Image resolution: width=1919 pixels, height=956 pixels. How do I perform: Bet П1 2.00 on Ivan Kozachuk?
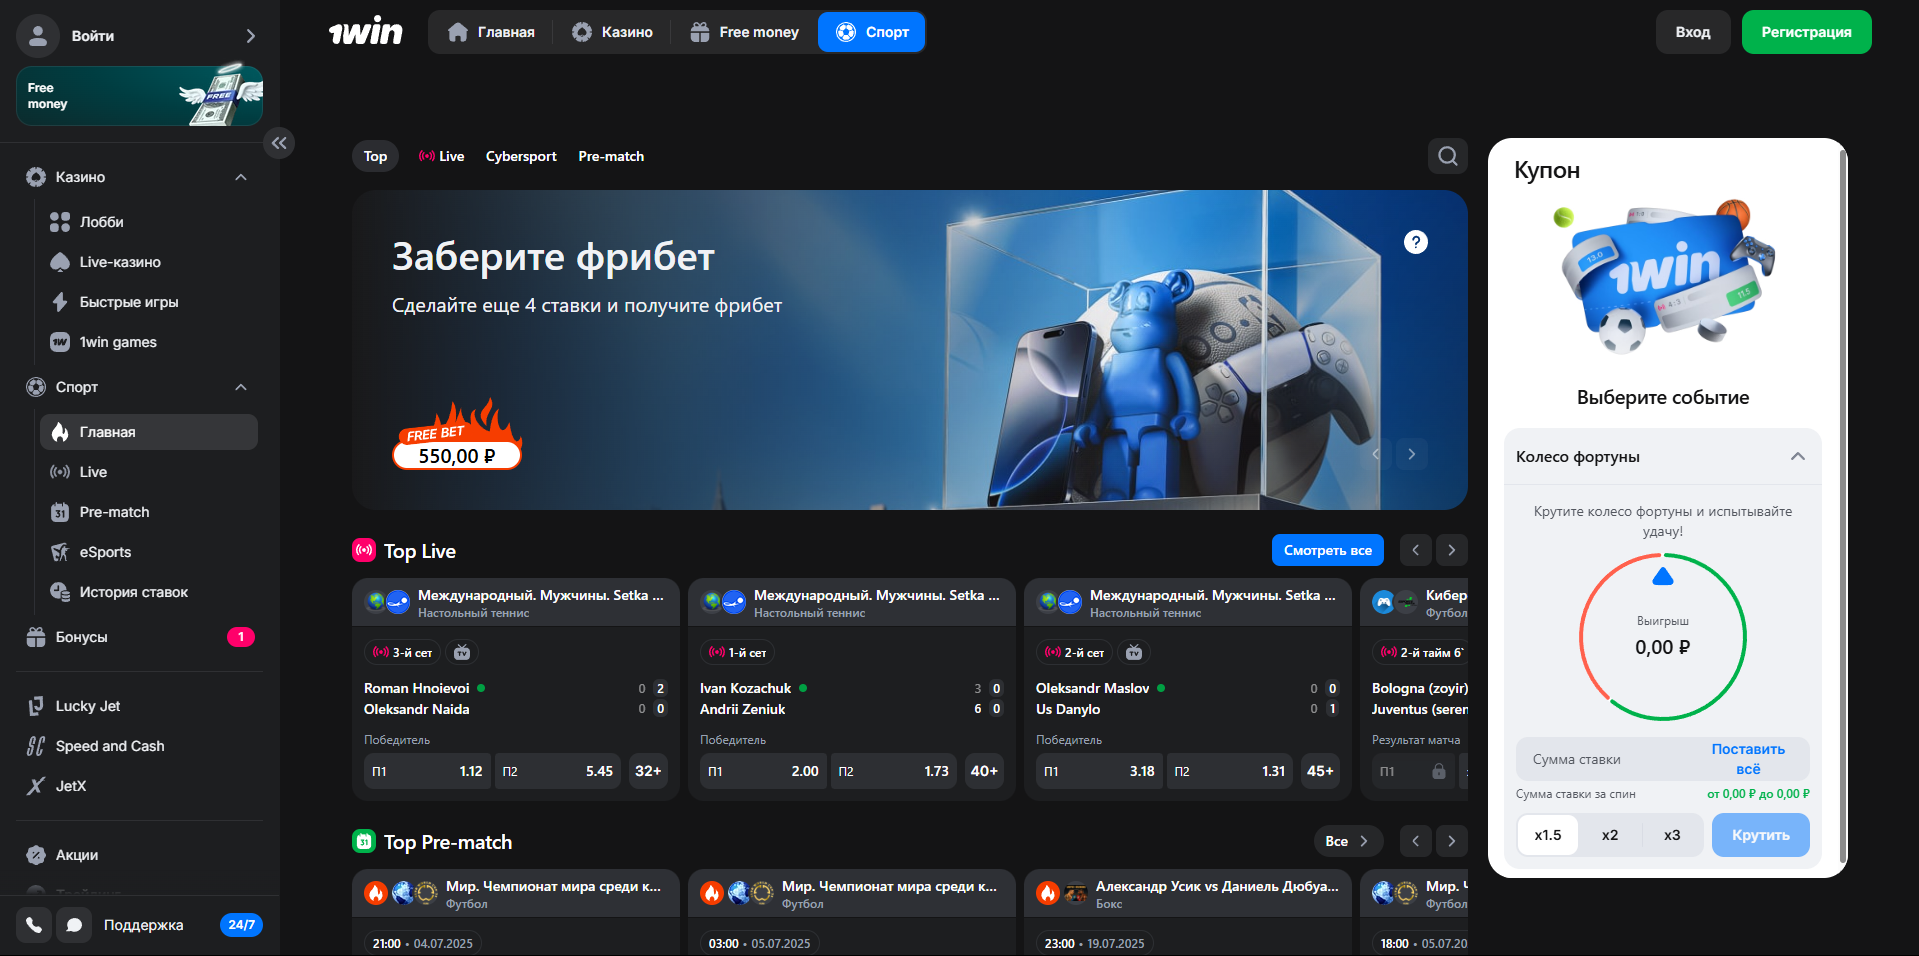tap(763, 771)
